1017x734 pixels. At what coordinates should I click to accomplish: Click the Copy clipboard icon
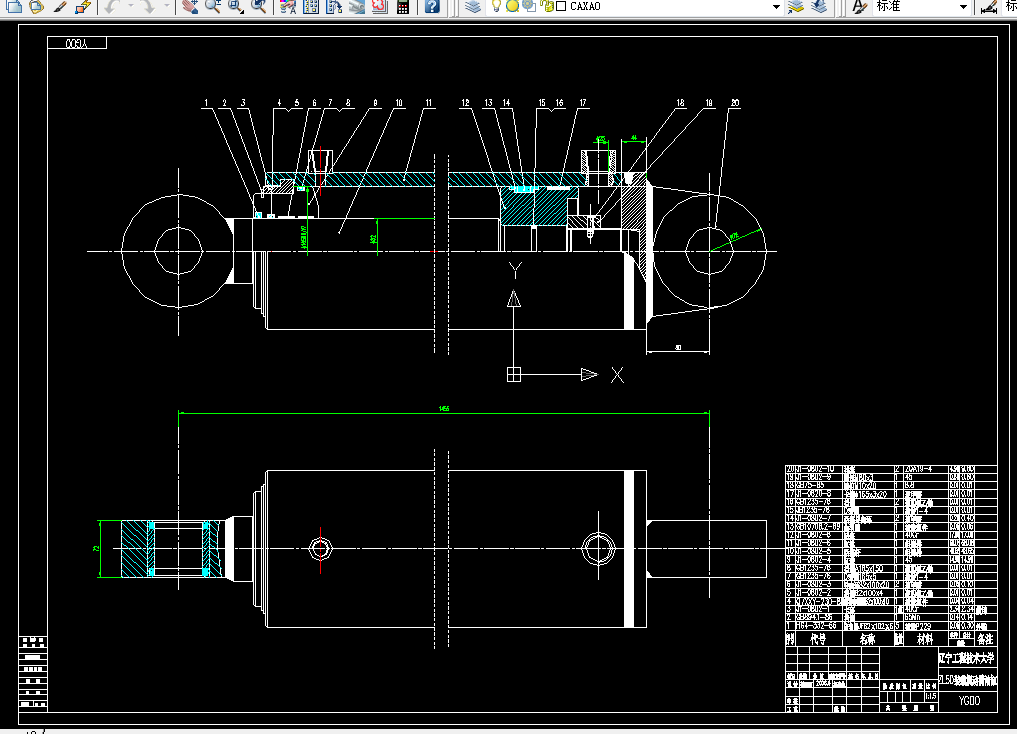(13, 6)
